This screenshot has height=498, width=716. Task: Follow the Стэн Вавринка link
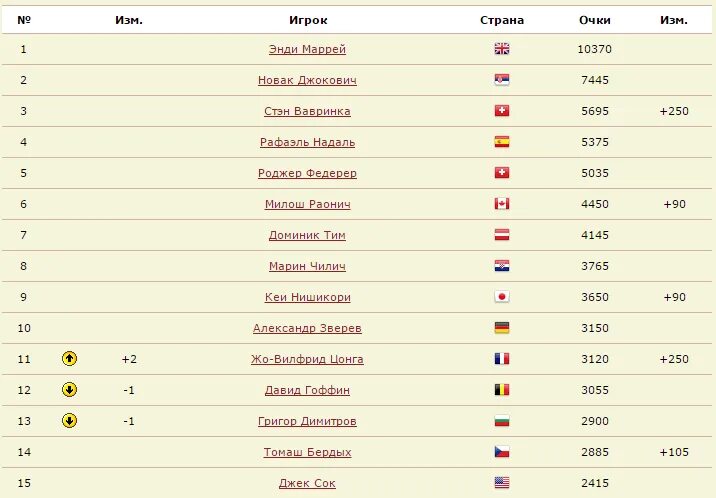click(307, 111)
